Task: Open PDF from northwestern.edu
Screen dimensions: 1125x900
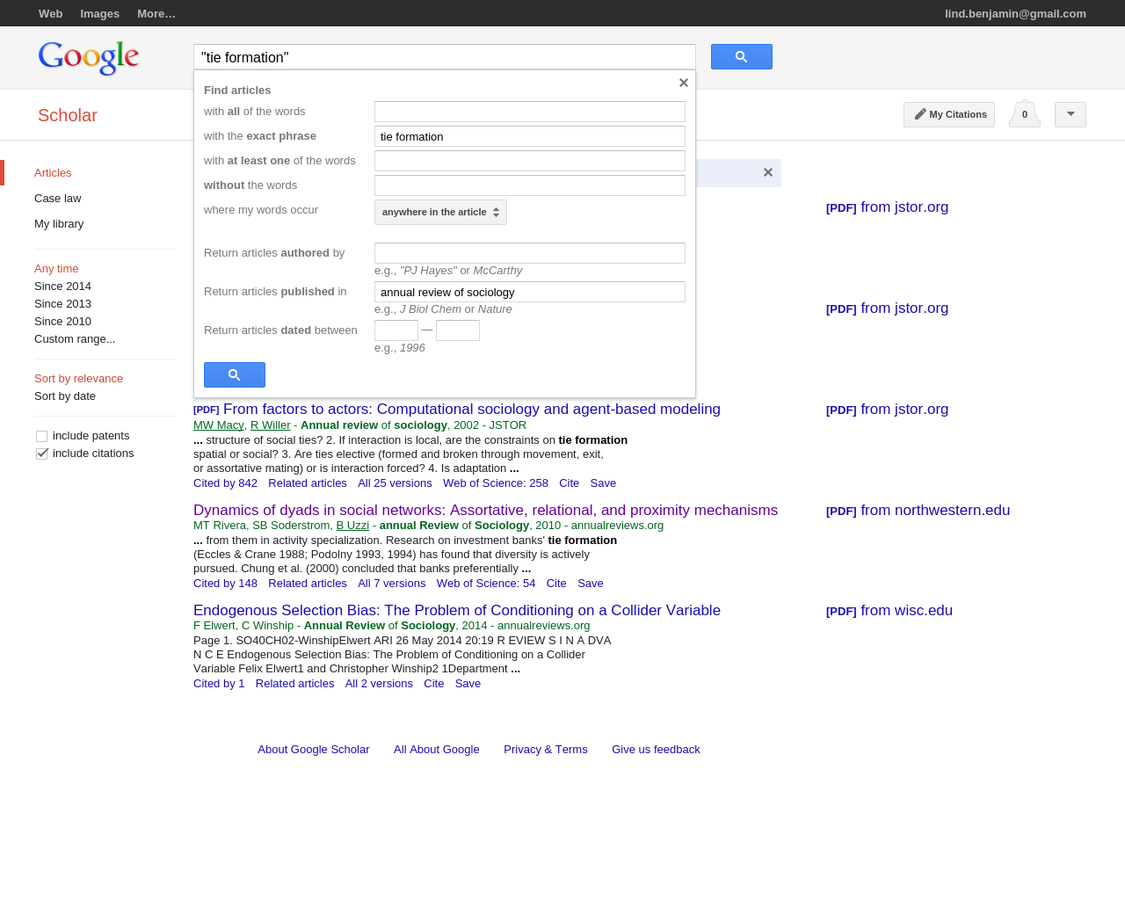Action: pyautogui.click(x=918, y=510)
